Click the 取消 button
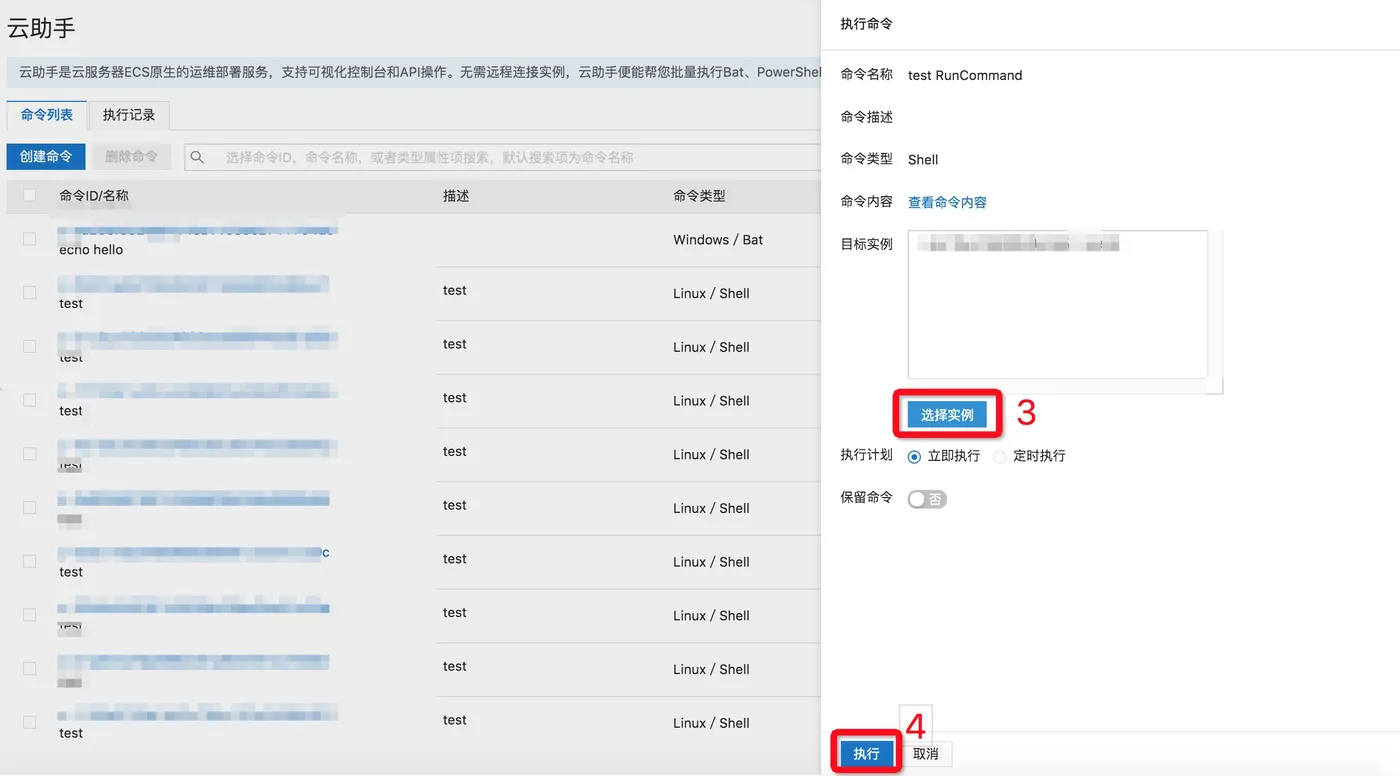1400x776 pixels. pyautogui.click(x=926, y=754)
